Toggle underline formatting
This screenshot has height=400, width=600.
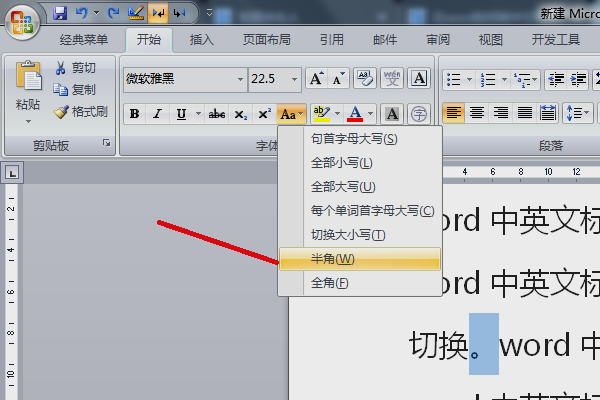[x=181, y=114]
